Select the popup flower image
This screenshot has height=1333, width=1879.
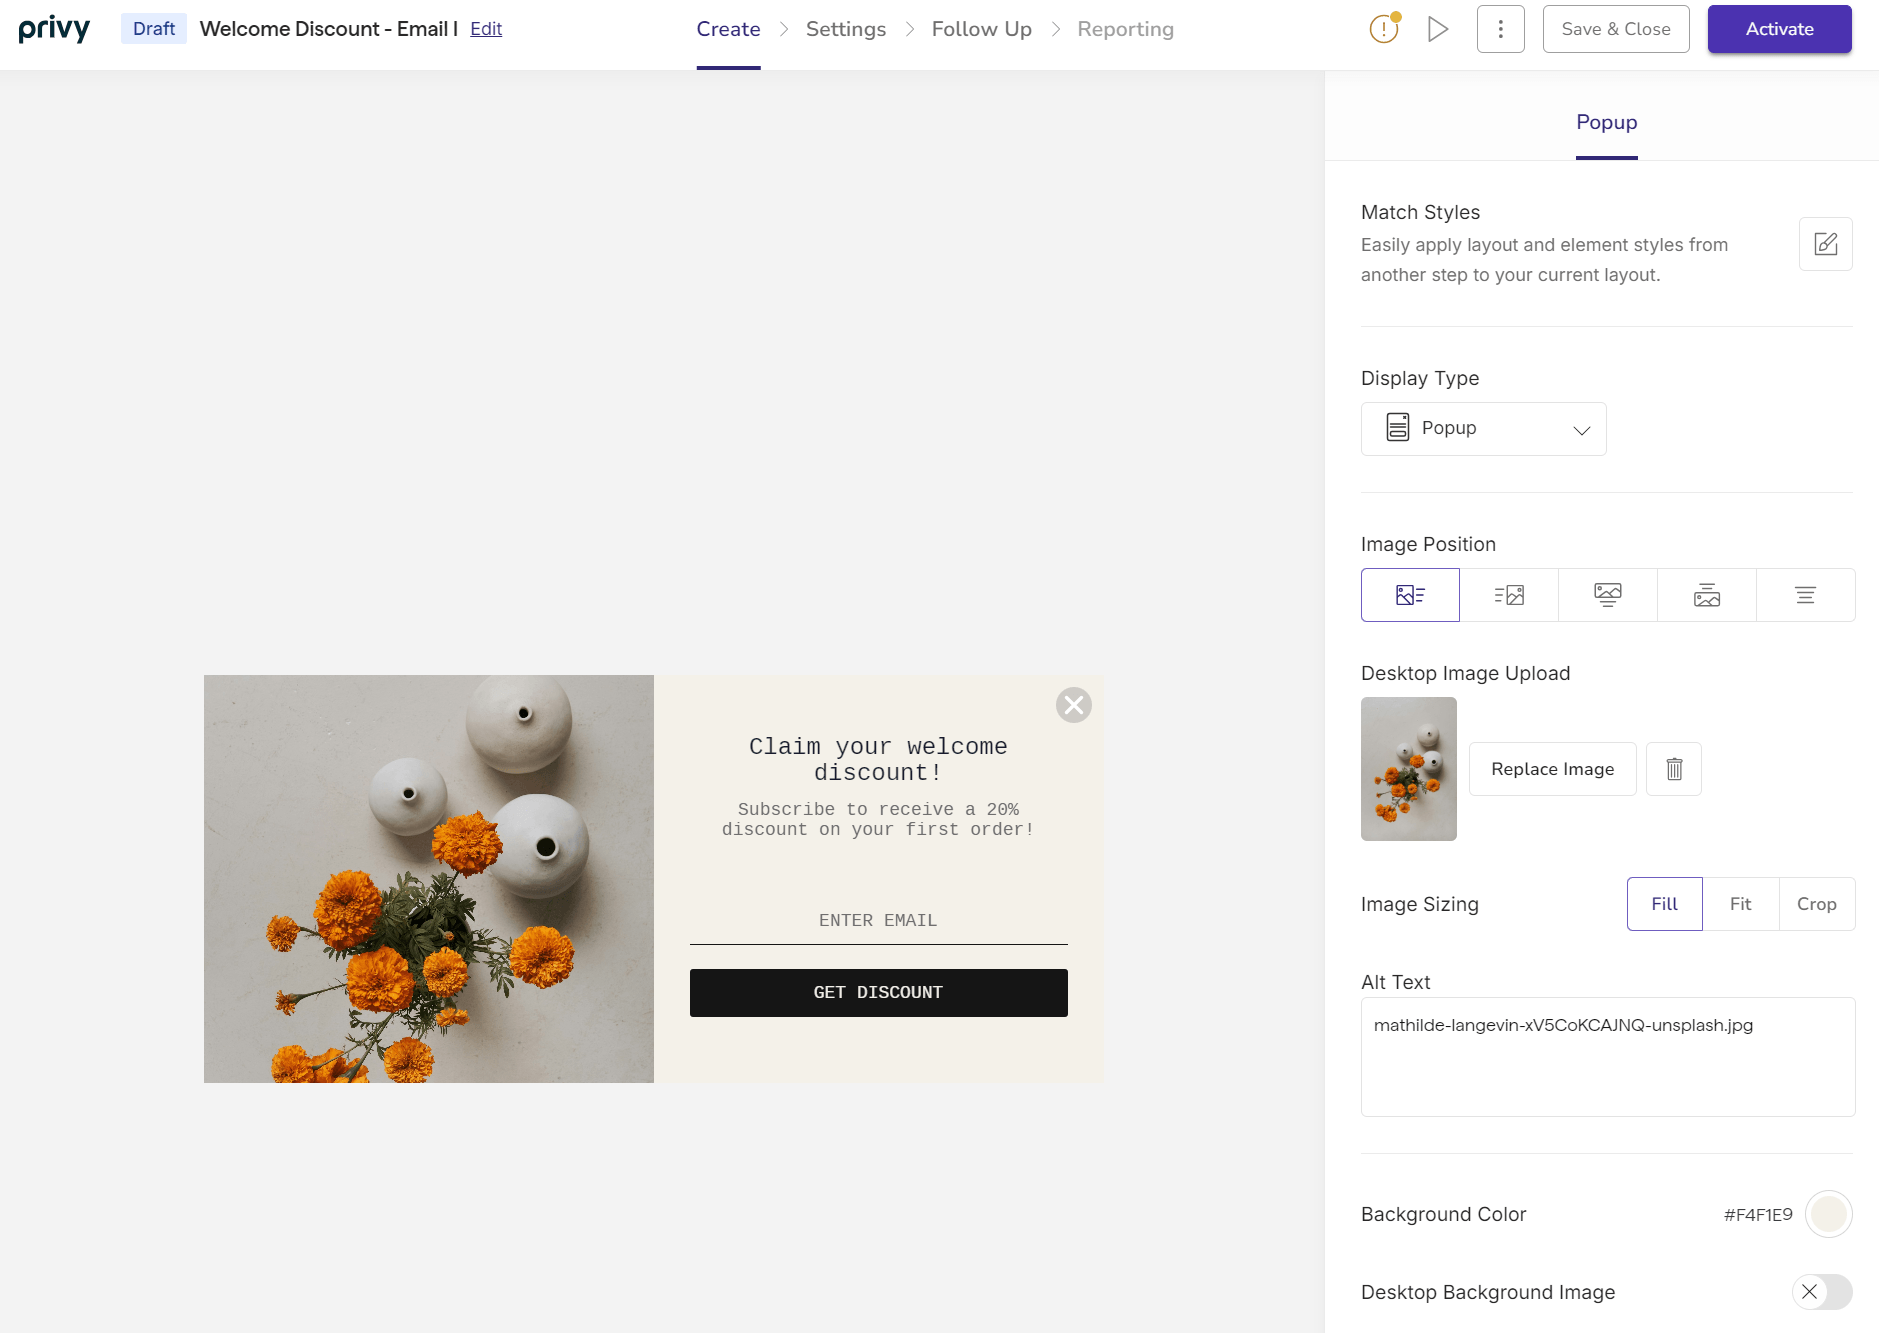429,879
